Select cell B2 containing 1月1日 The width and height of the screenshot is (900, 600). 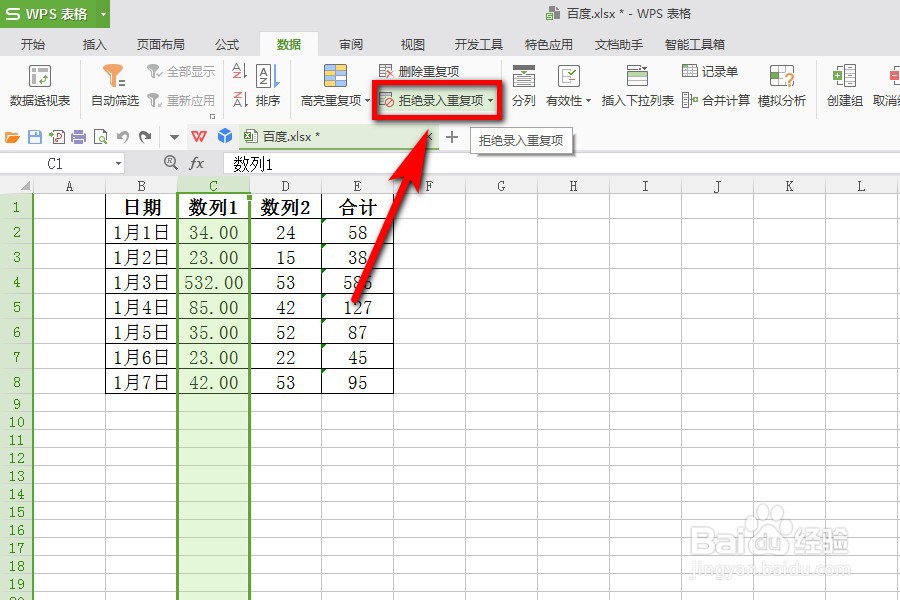click(x=140, y=232)
